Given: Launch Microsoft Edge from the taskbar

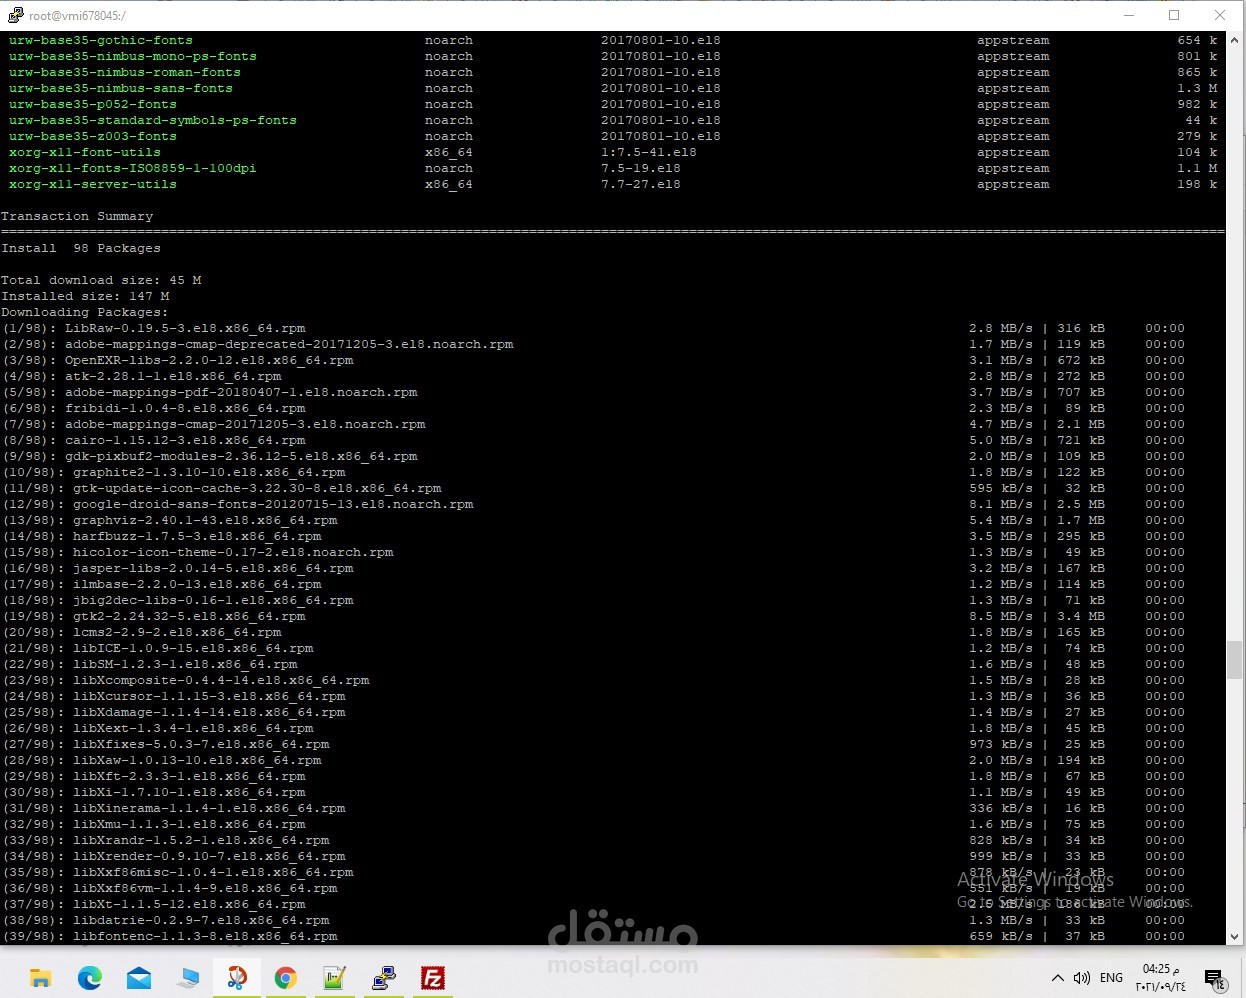Looking at the screenshot, I should pos(90,978).
